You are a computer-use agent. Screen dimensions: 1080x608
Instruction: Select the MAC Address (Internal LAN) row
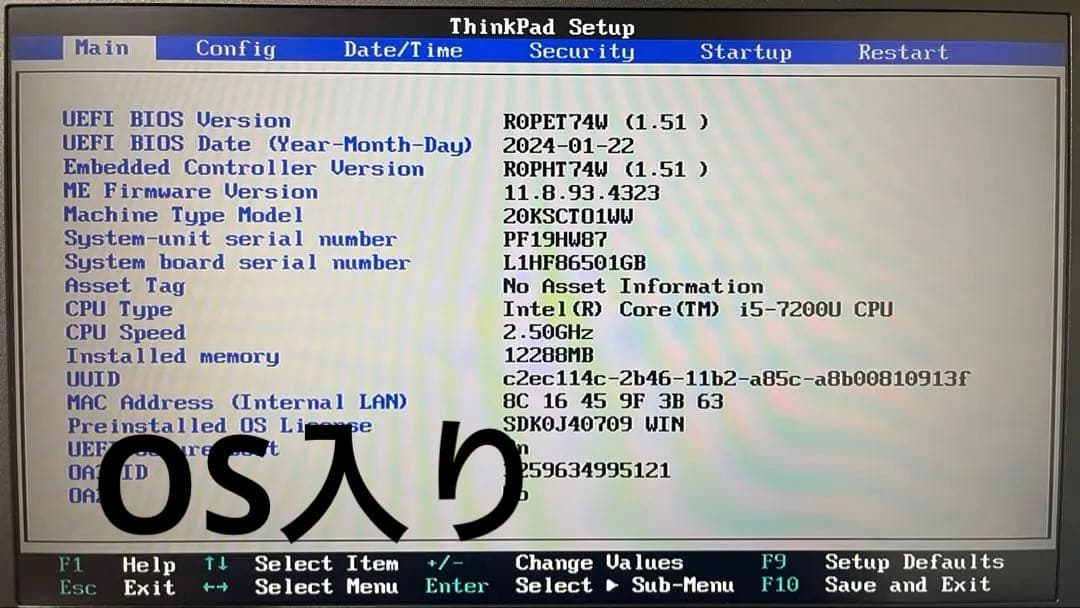[x=235, y=402]
